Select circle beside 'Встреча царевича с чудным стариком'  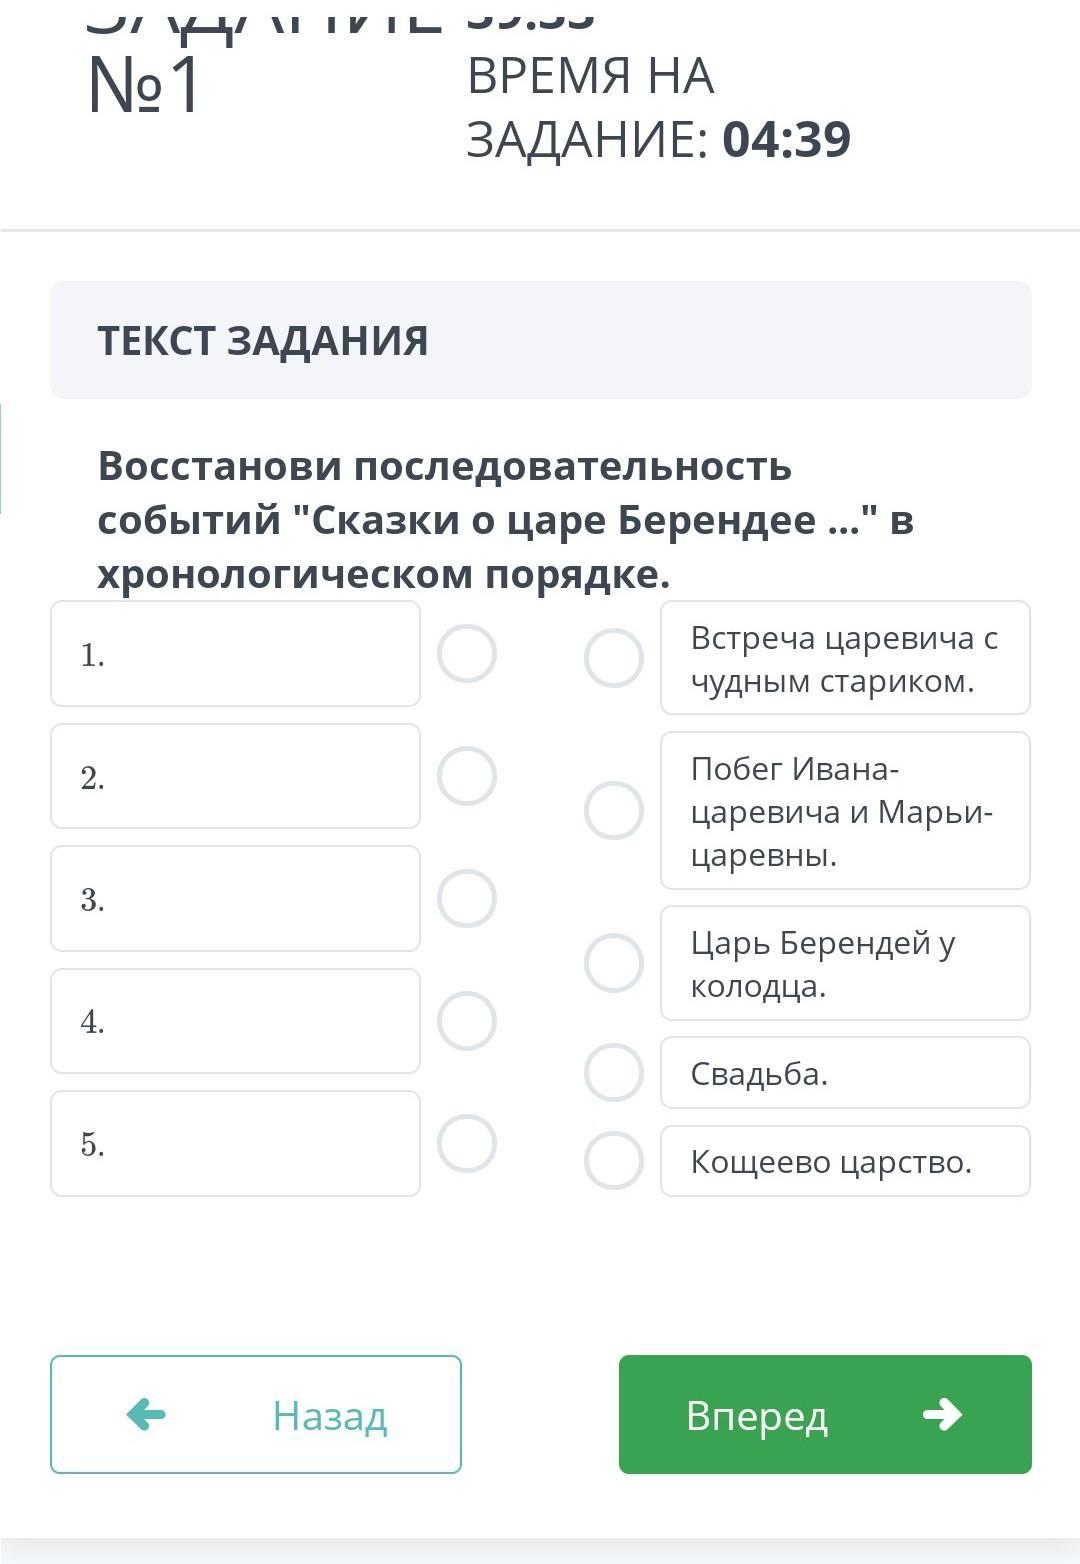pos(614,658)
